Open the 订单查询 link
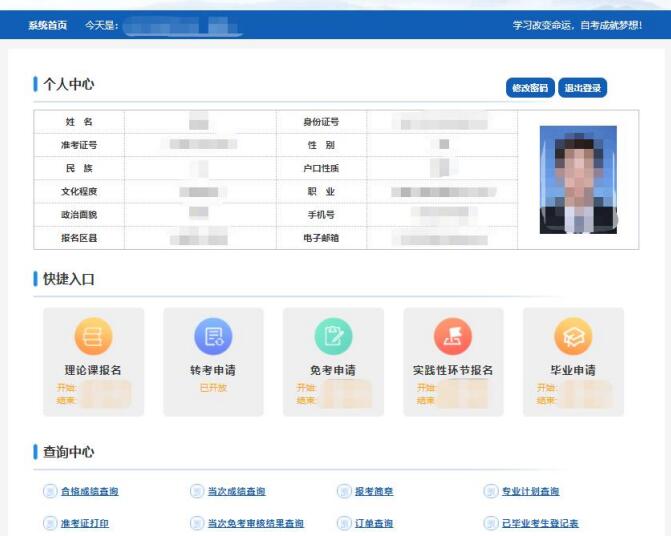671x536 pixels. click(374, 523)
